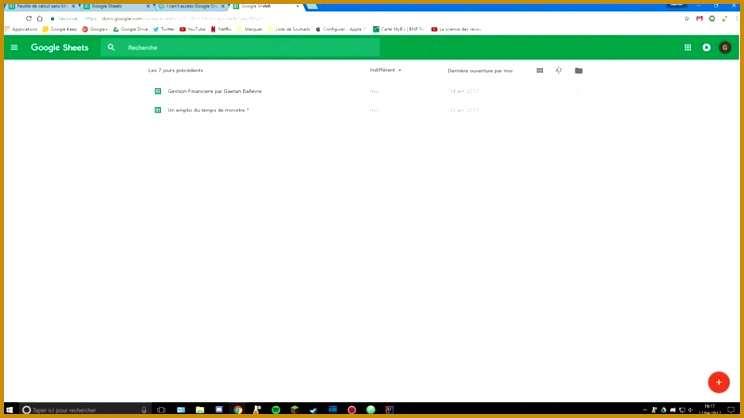Open the Google apps grid launcher

pos(688,47)
